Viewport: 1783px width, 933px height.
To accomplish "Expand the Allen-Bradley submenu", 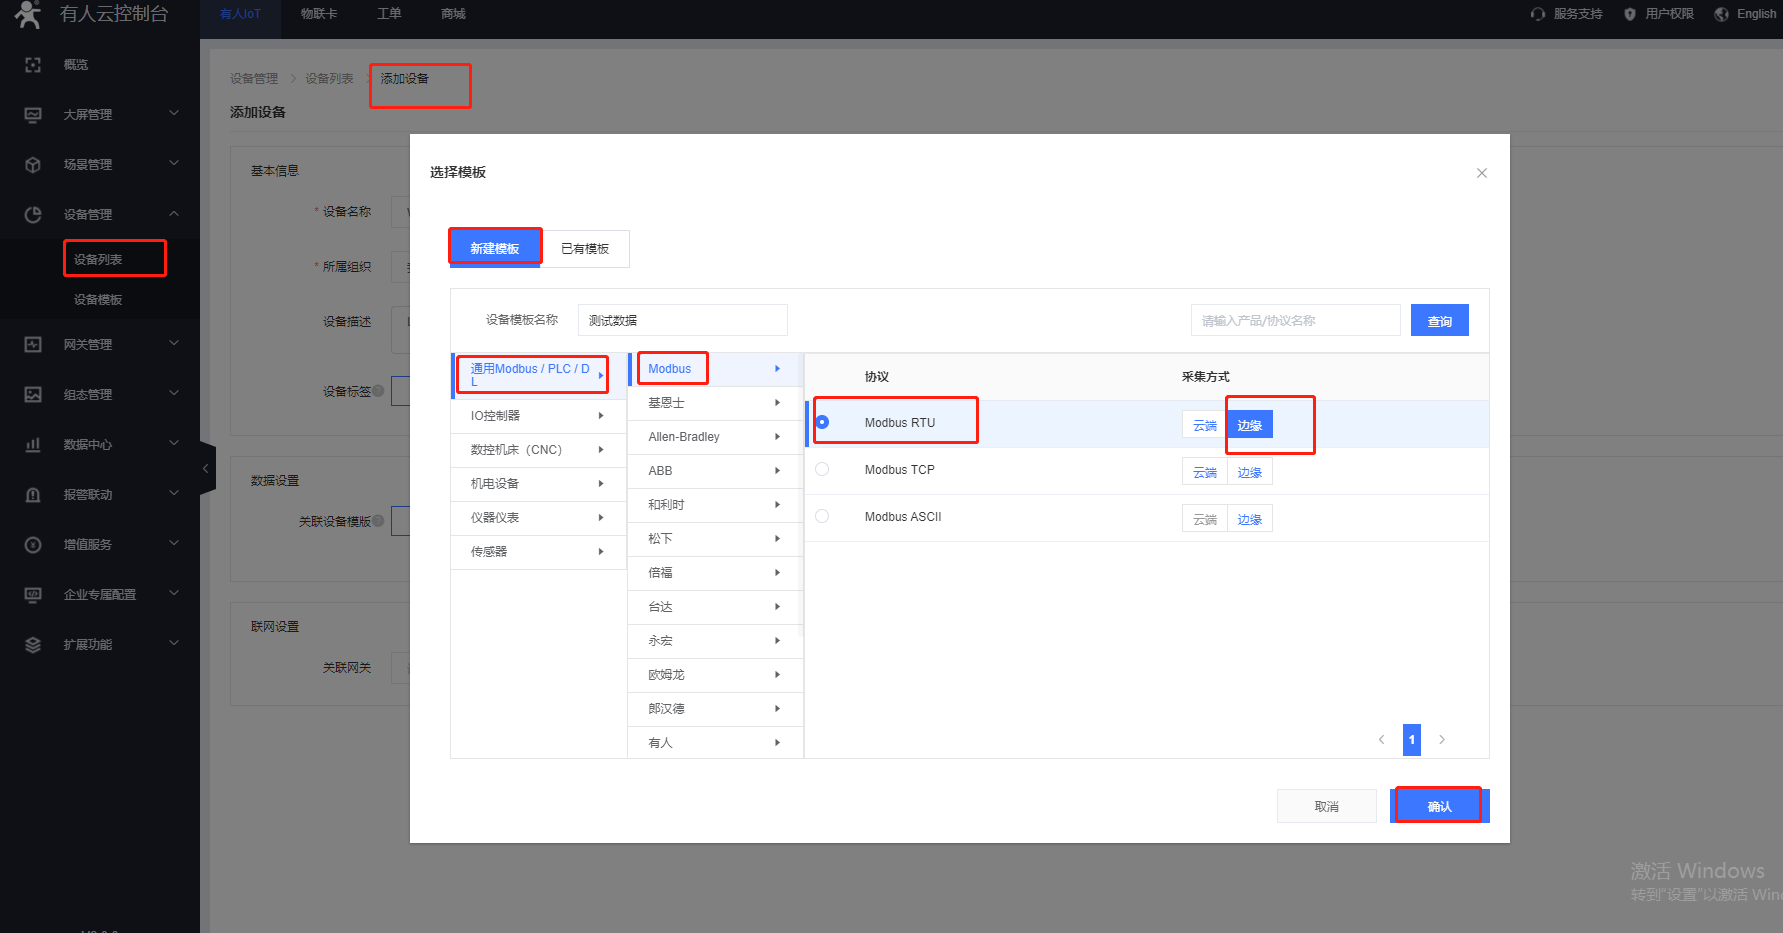I will 714,437.
